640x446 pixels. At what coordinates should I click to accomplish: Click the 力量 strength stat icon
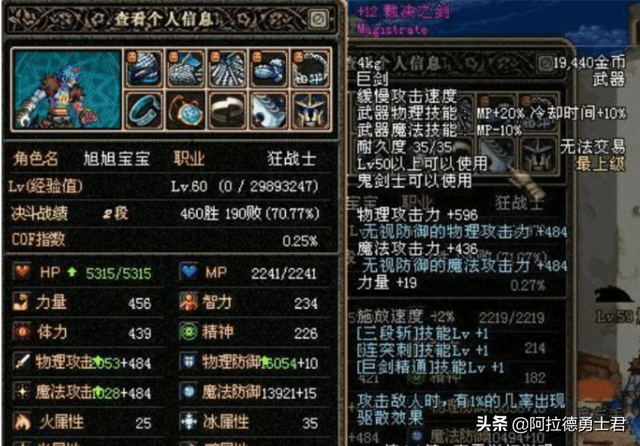point(21,302)
